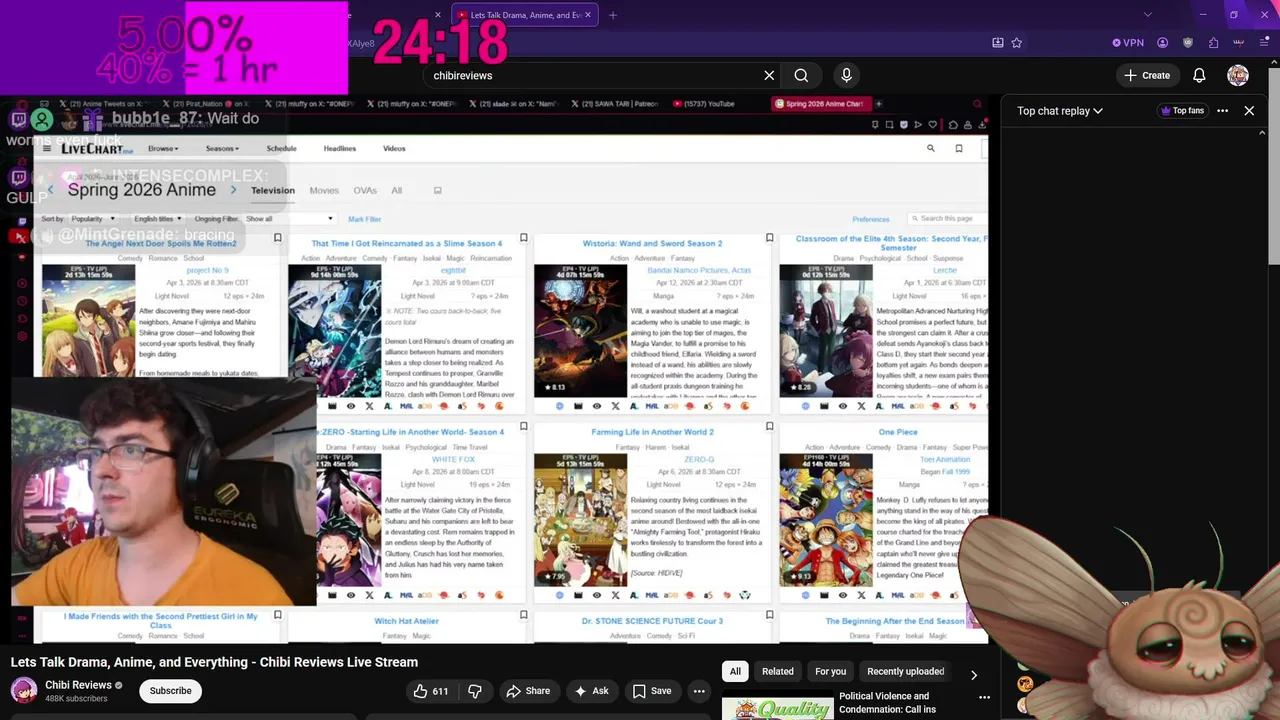Open the Top fans leaderboard
The image size is (1280, 720).
[x=1181, y=111]
